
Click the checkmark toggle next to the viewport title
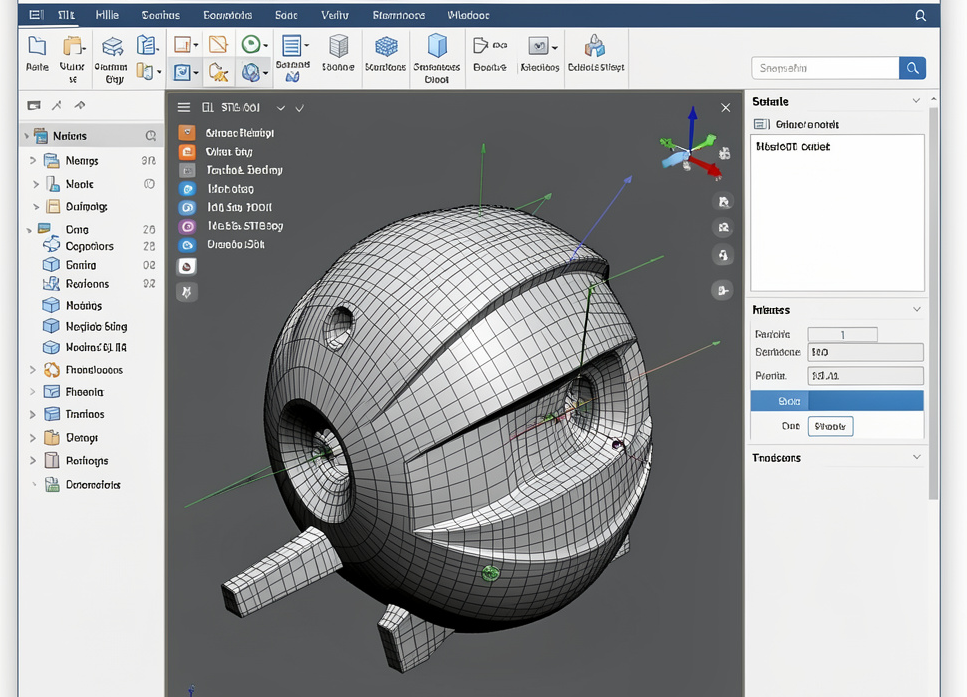tap(298, 107)
